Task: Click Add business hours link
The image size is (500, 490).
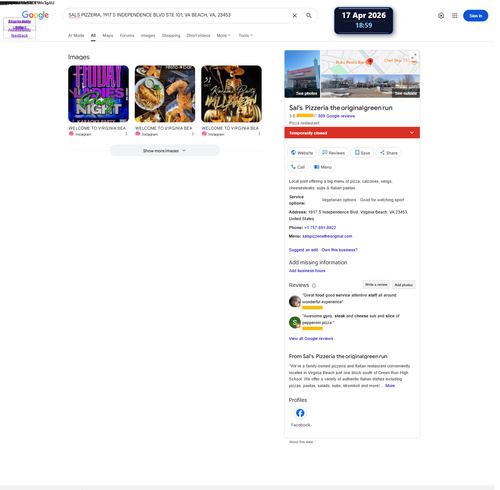Action: (307, 271)
